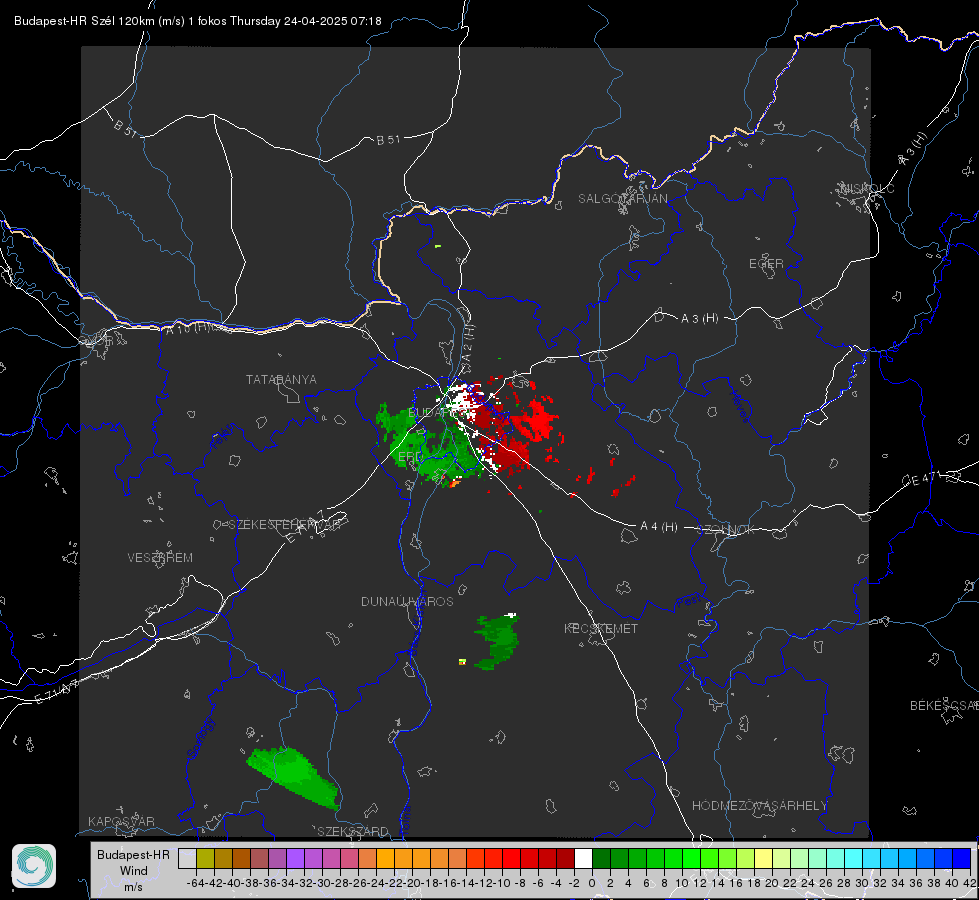Viewport: 979px width, 900px height.
Task: Click the BÉKÉSCSABA city label
Action: tap(944, 705)
